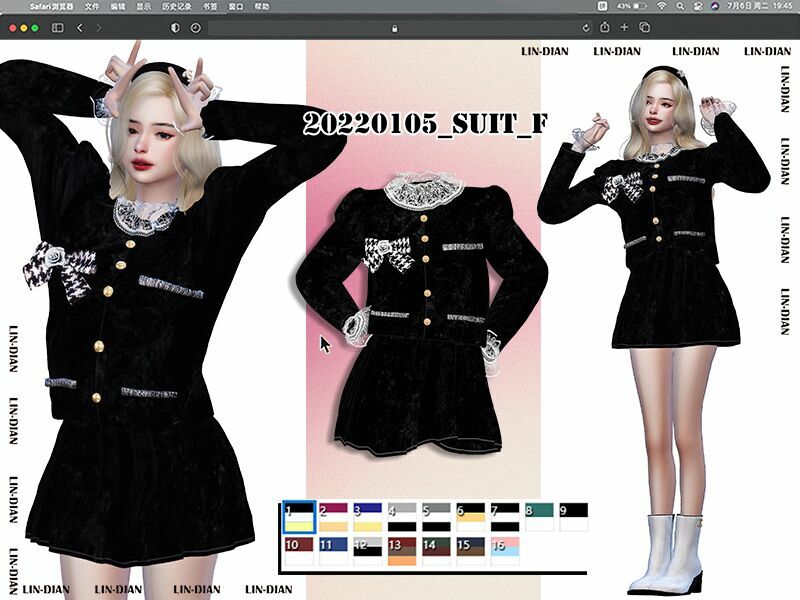This screenshot has width=800, height=600.
Task: Open the Safari浏览器 app menu
Action: pyautogui.click(x=52, y=7)
